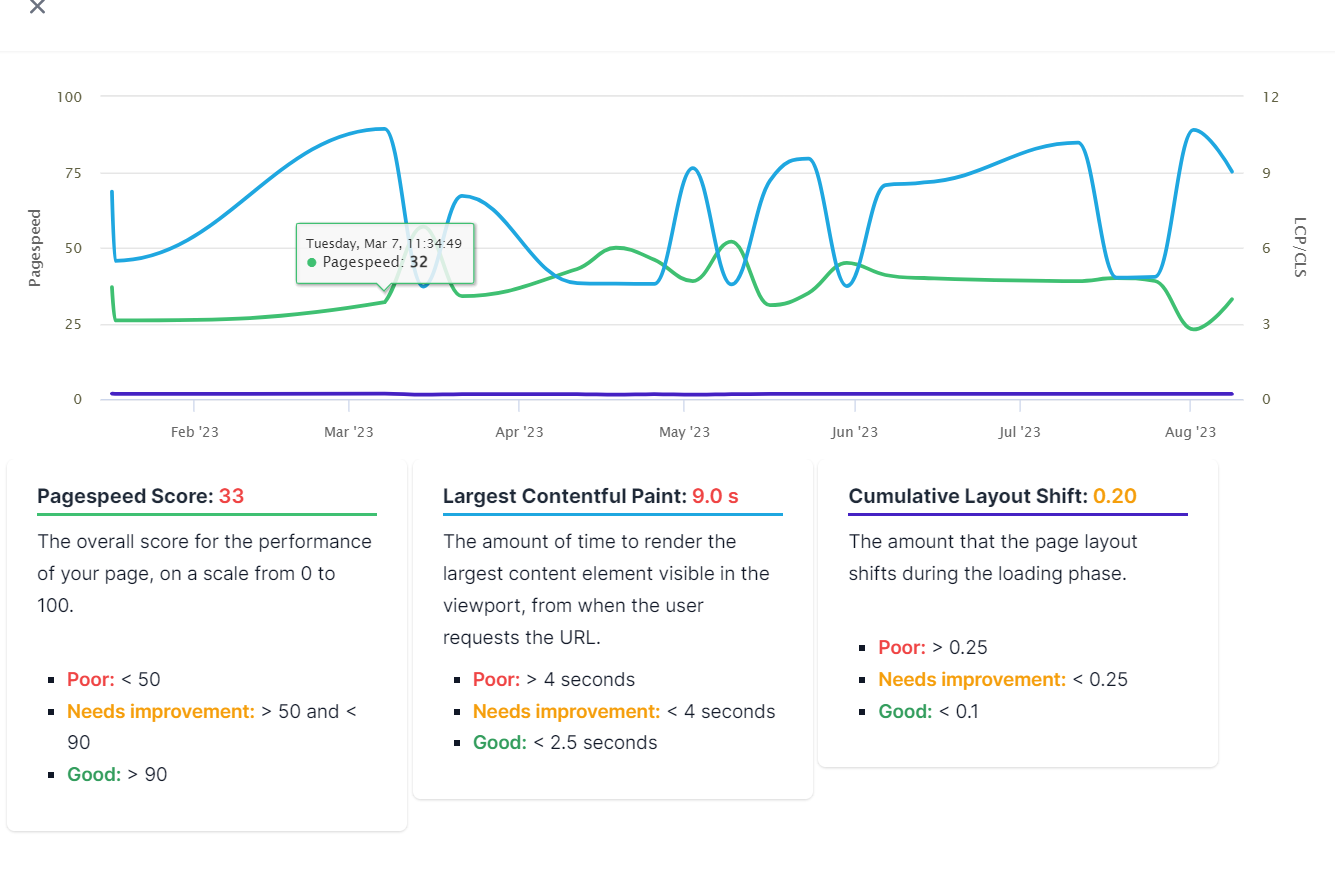Click the Aug '23 axis label
This screenshot has height=872, width=1335.
(1191, 432)
